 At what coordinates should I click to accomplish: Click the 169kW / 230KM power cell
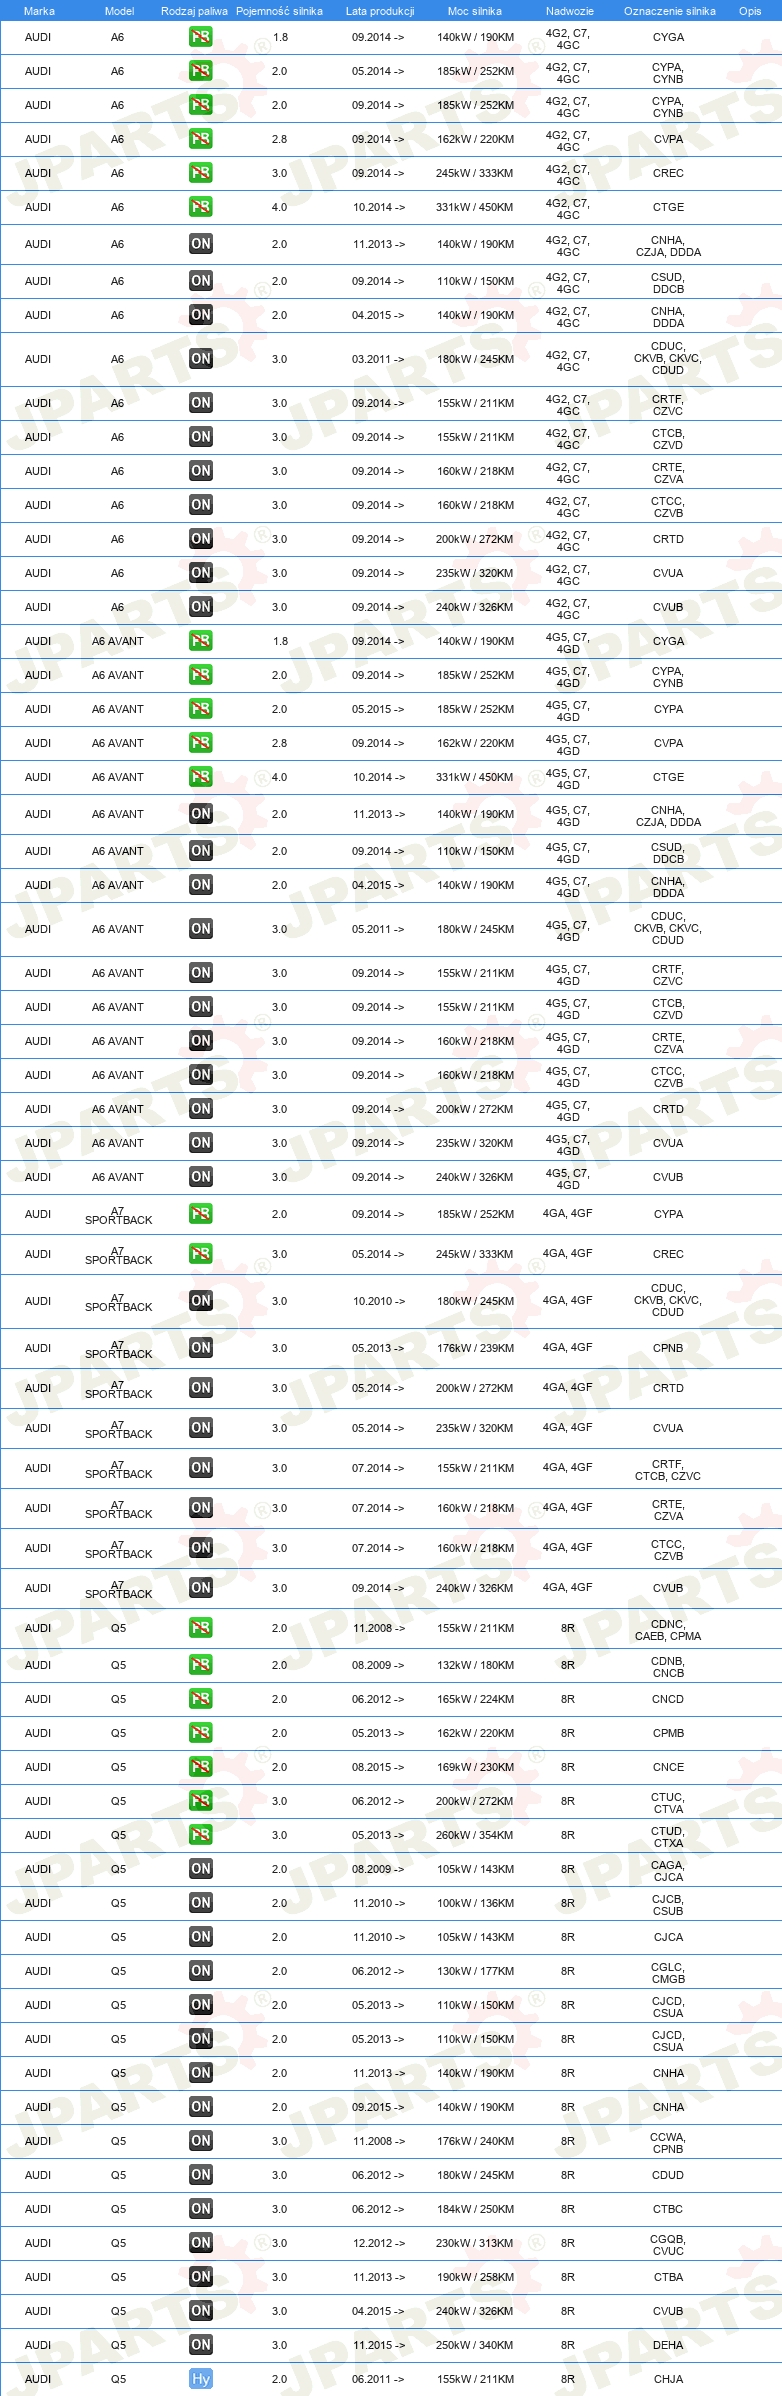(x=475, y=1767)
